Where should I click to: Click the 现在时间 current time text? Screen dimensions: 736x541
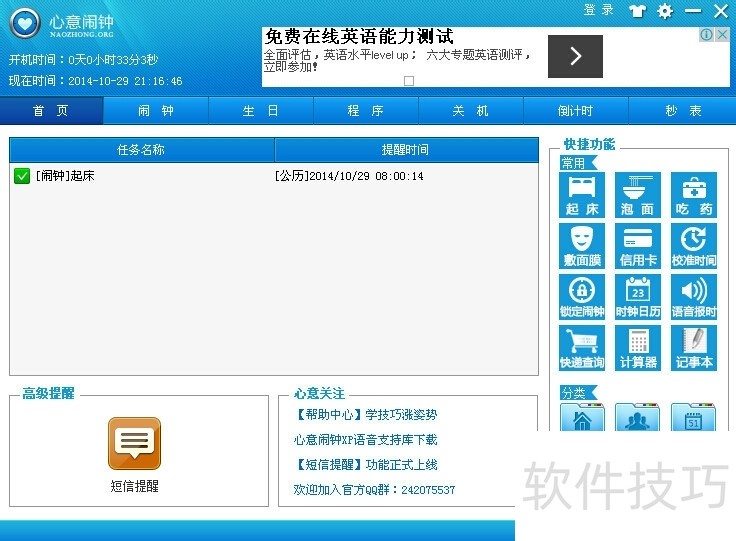point(95,81)
